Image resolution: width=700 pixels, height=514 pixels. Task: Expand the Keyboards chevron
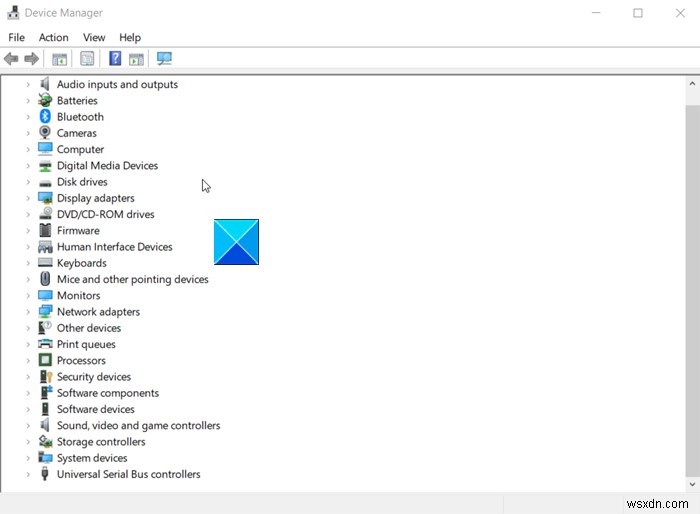[x=28, y=263]
